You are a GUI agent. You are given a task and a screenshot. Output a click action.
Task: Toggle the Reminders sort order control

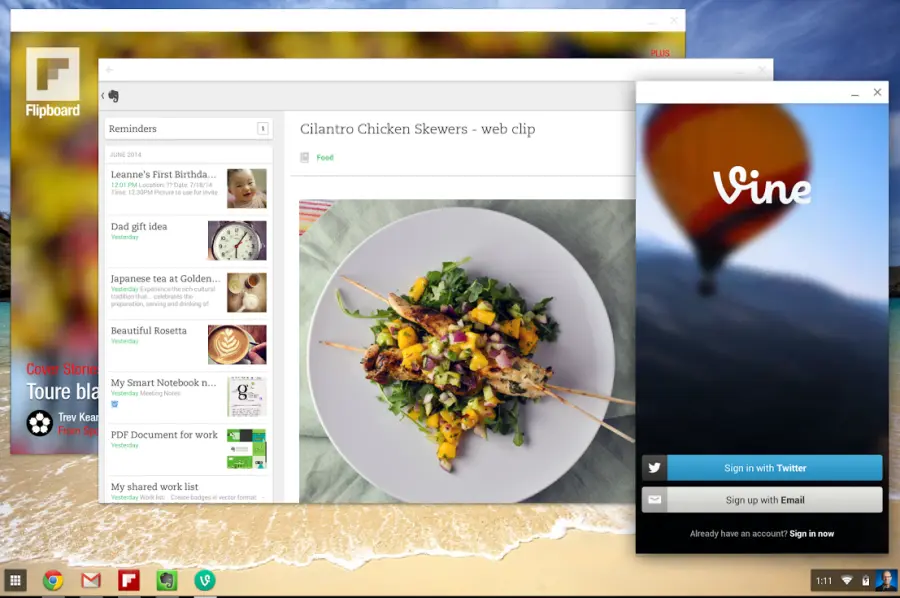point(262,129)
